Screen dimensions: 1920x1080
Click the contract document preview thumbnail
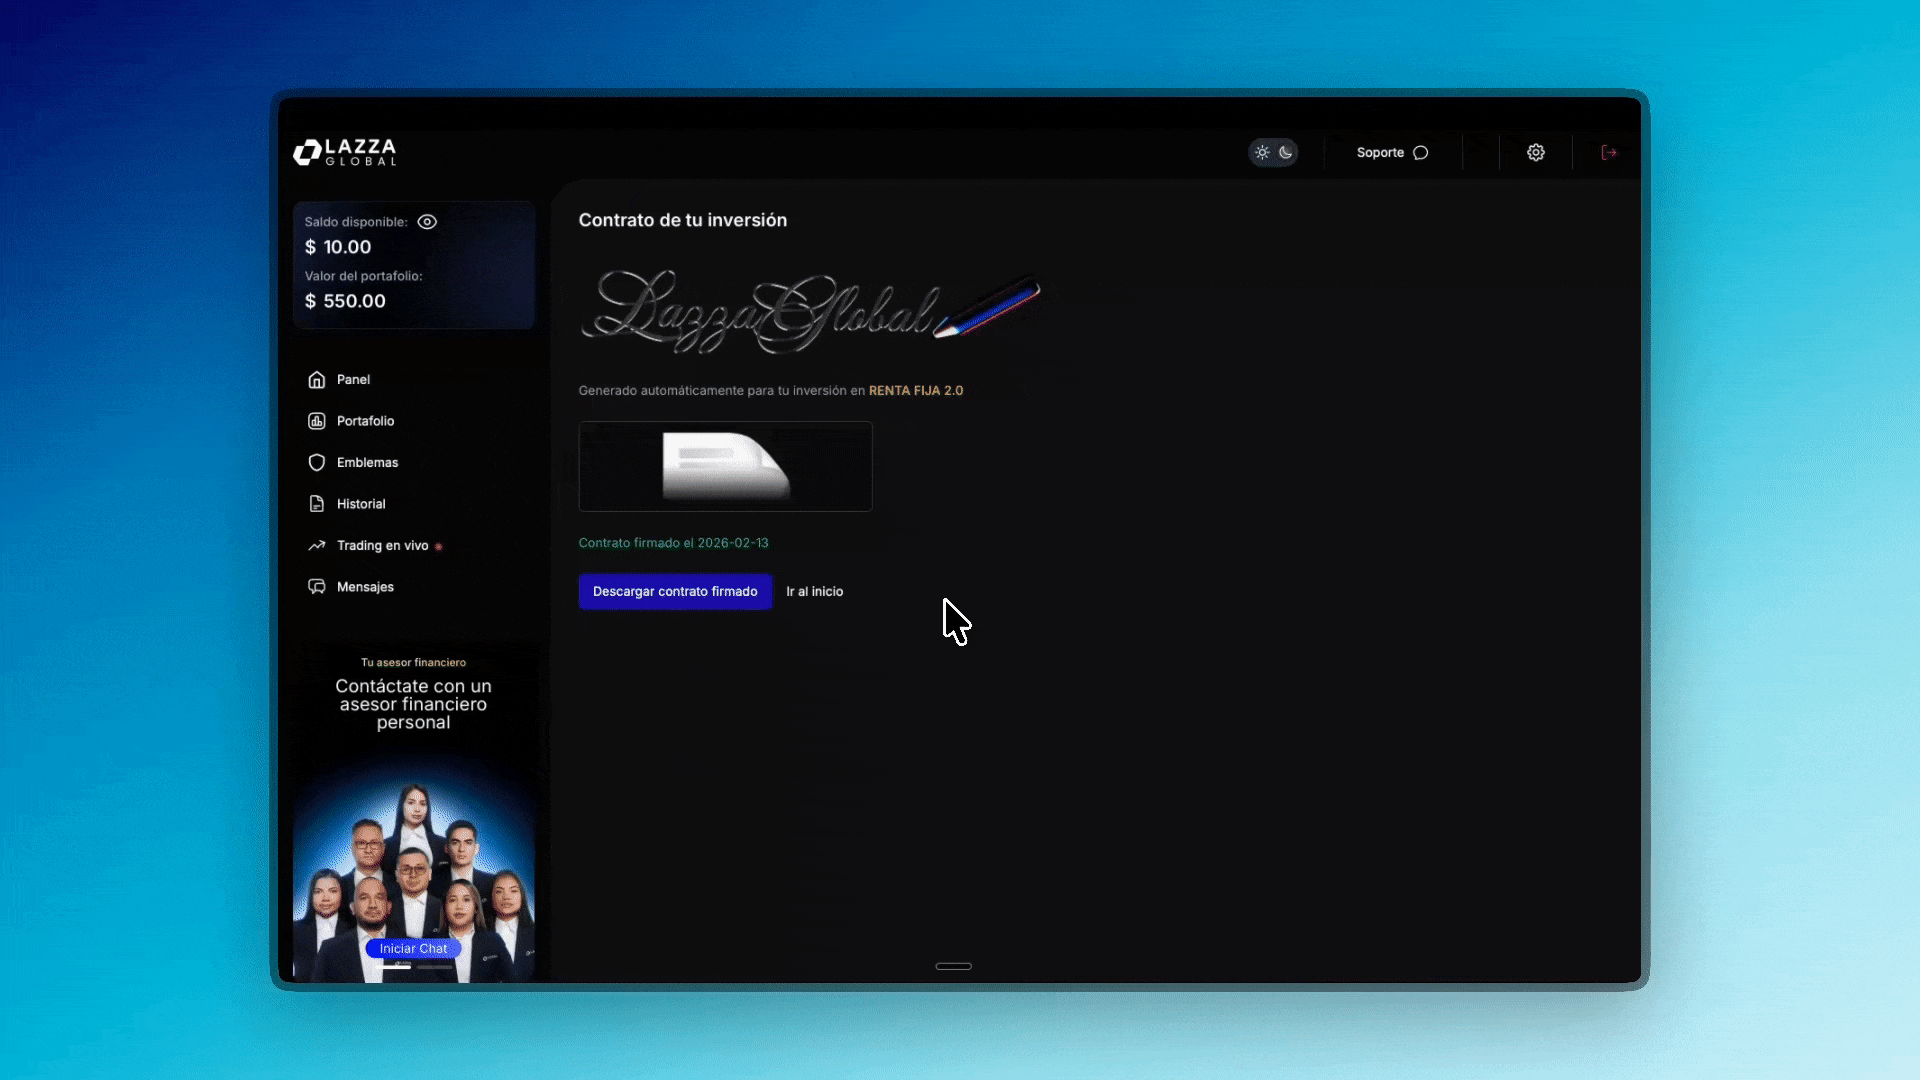point(725,467)
